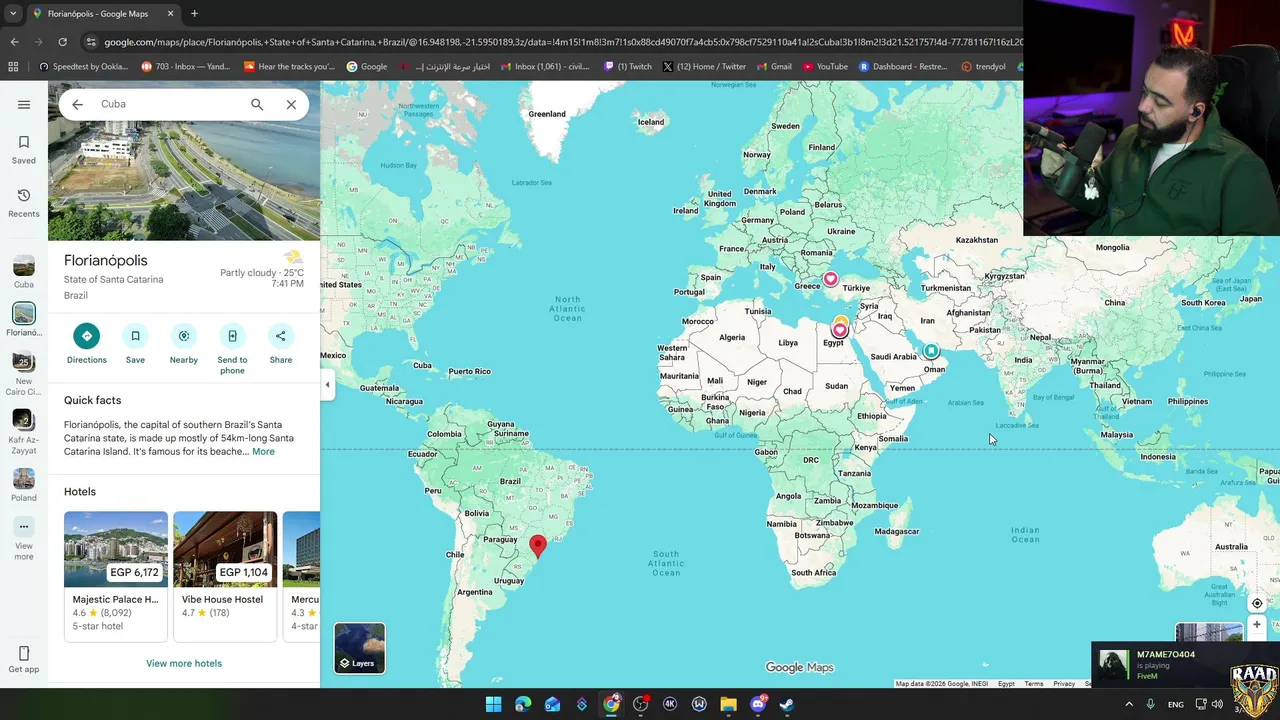Click the pink heart pin near Greece
The image size is (1280, 720).
[830, 279]
